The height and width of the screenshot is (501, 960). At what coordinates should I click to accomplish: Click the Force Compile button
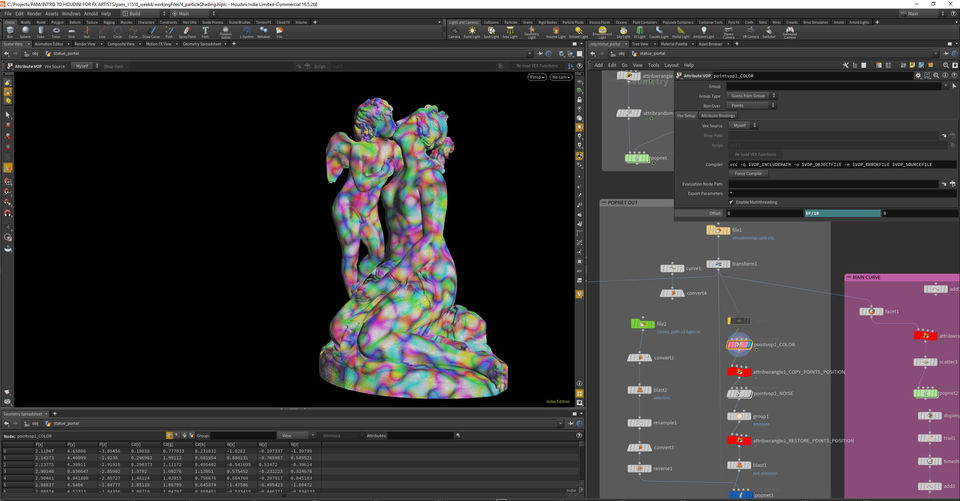pyautogui.click(x=748, y=173)
